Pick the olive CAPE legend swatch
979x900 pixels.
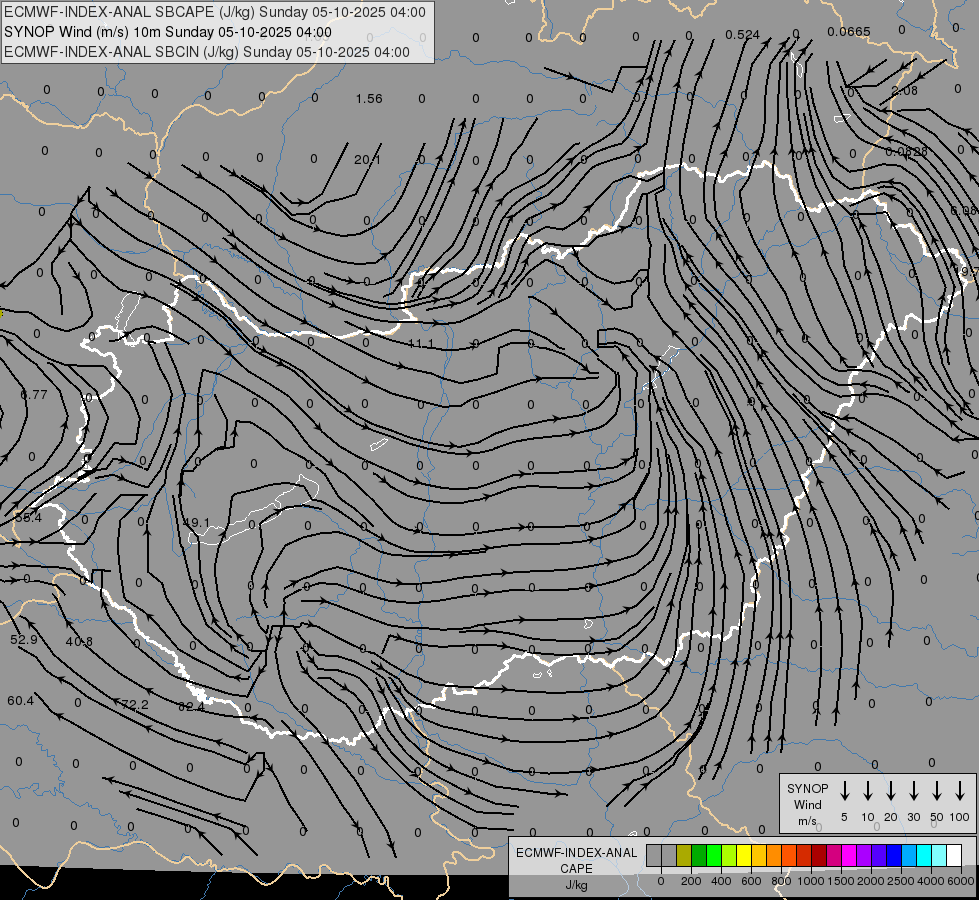684,855
